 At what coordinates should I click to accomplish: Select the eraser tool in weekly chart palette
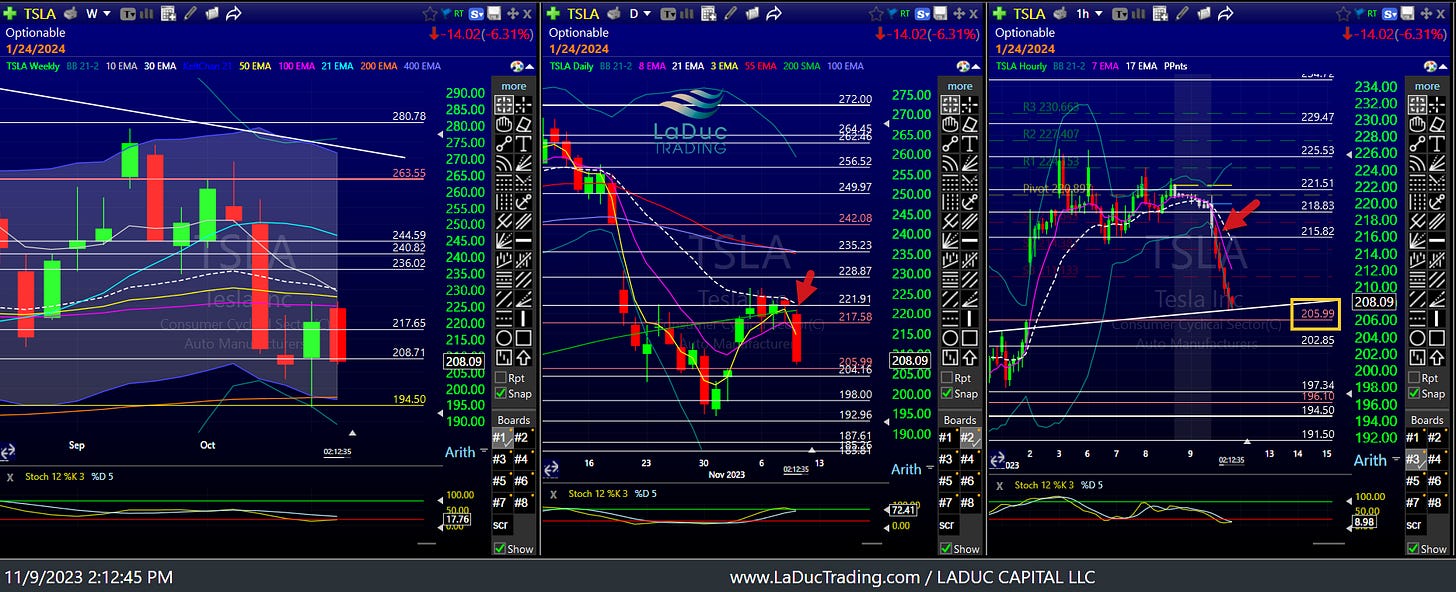point(523,125)
